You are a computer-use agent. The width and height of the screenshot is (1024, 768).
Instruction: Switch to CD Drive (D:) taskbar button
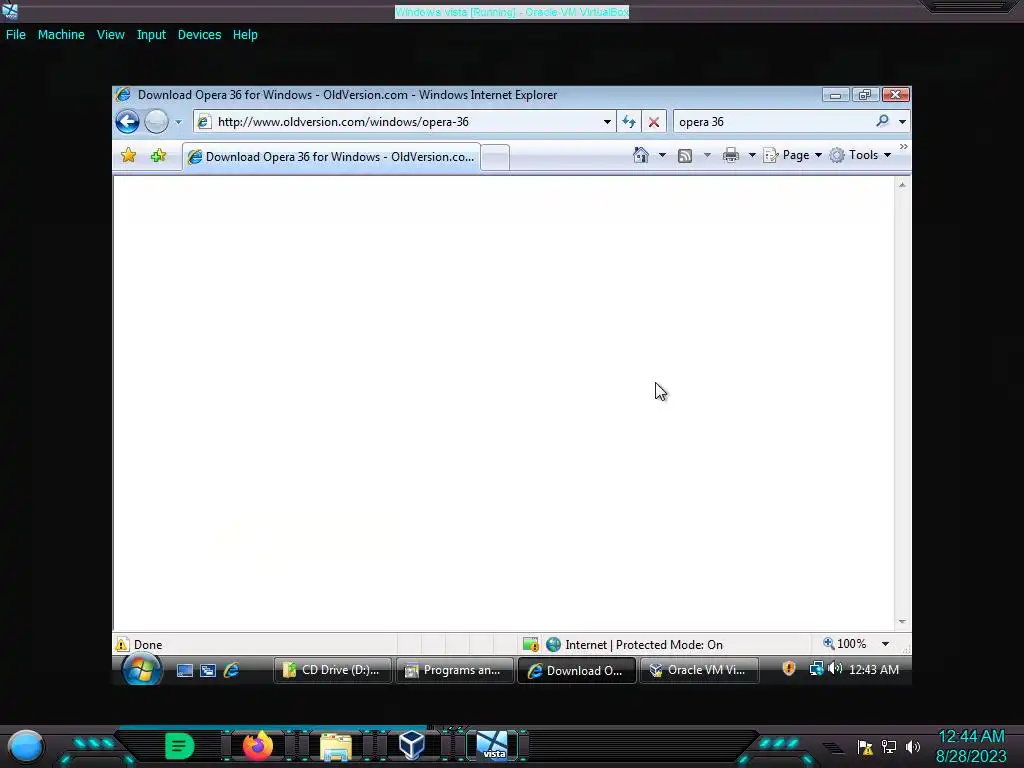pos(332,670)
